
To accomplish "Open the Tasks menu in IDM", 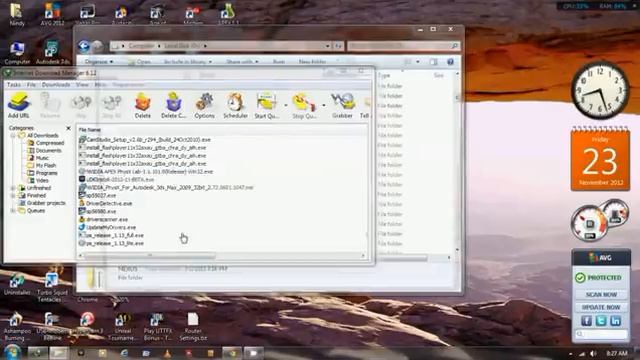I will 14,84.
